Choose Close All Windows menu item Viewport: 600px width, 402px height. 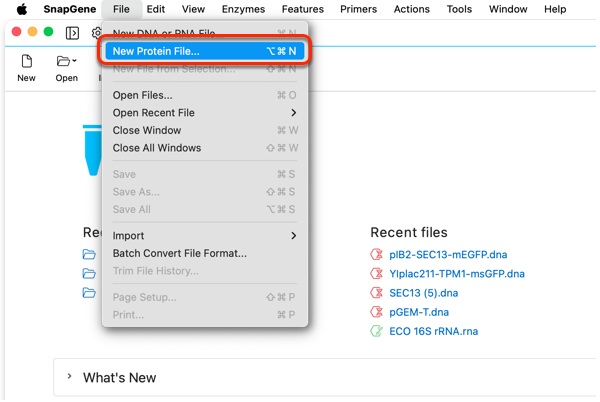[205, 148]
